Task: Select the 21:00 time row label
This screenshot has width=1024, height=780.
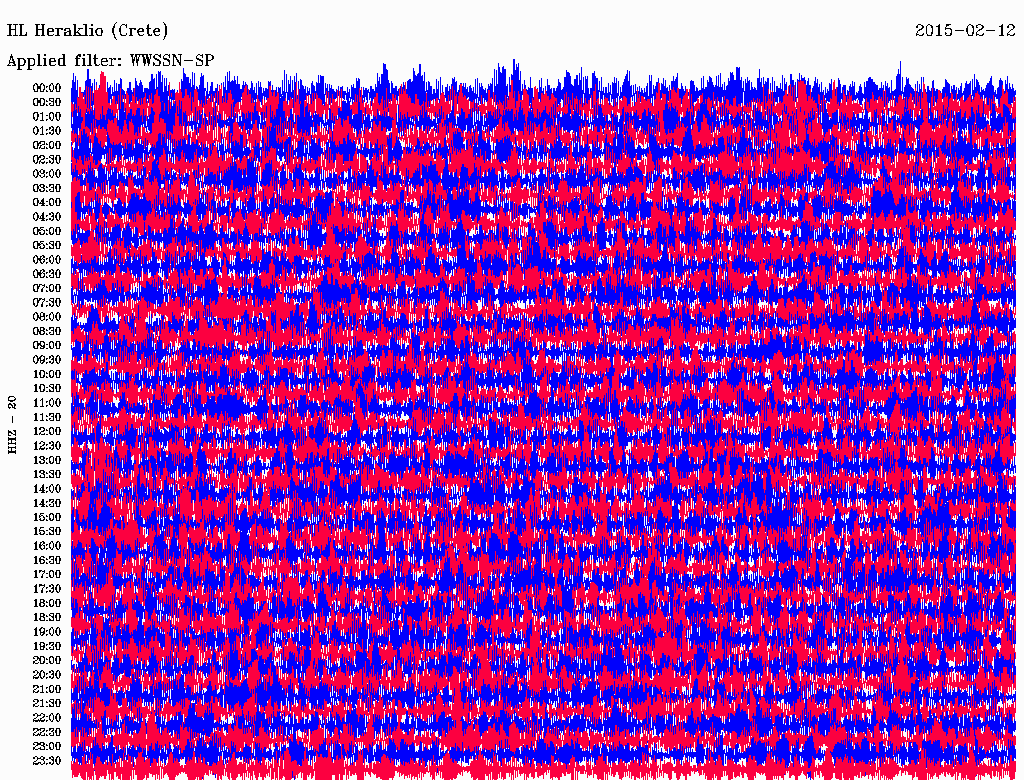Action: pos(47,689)
